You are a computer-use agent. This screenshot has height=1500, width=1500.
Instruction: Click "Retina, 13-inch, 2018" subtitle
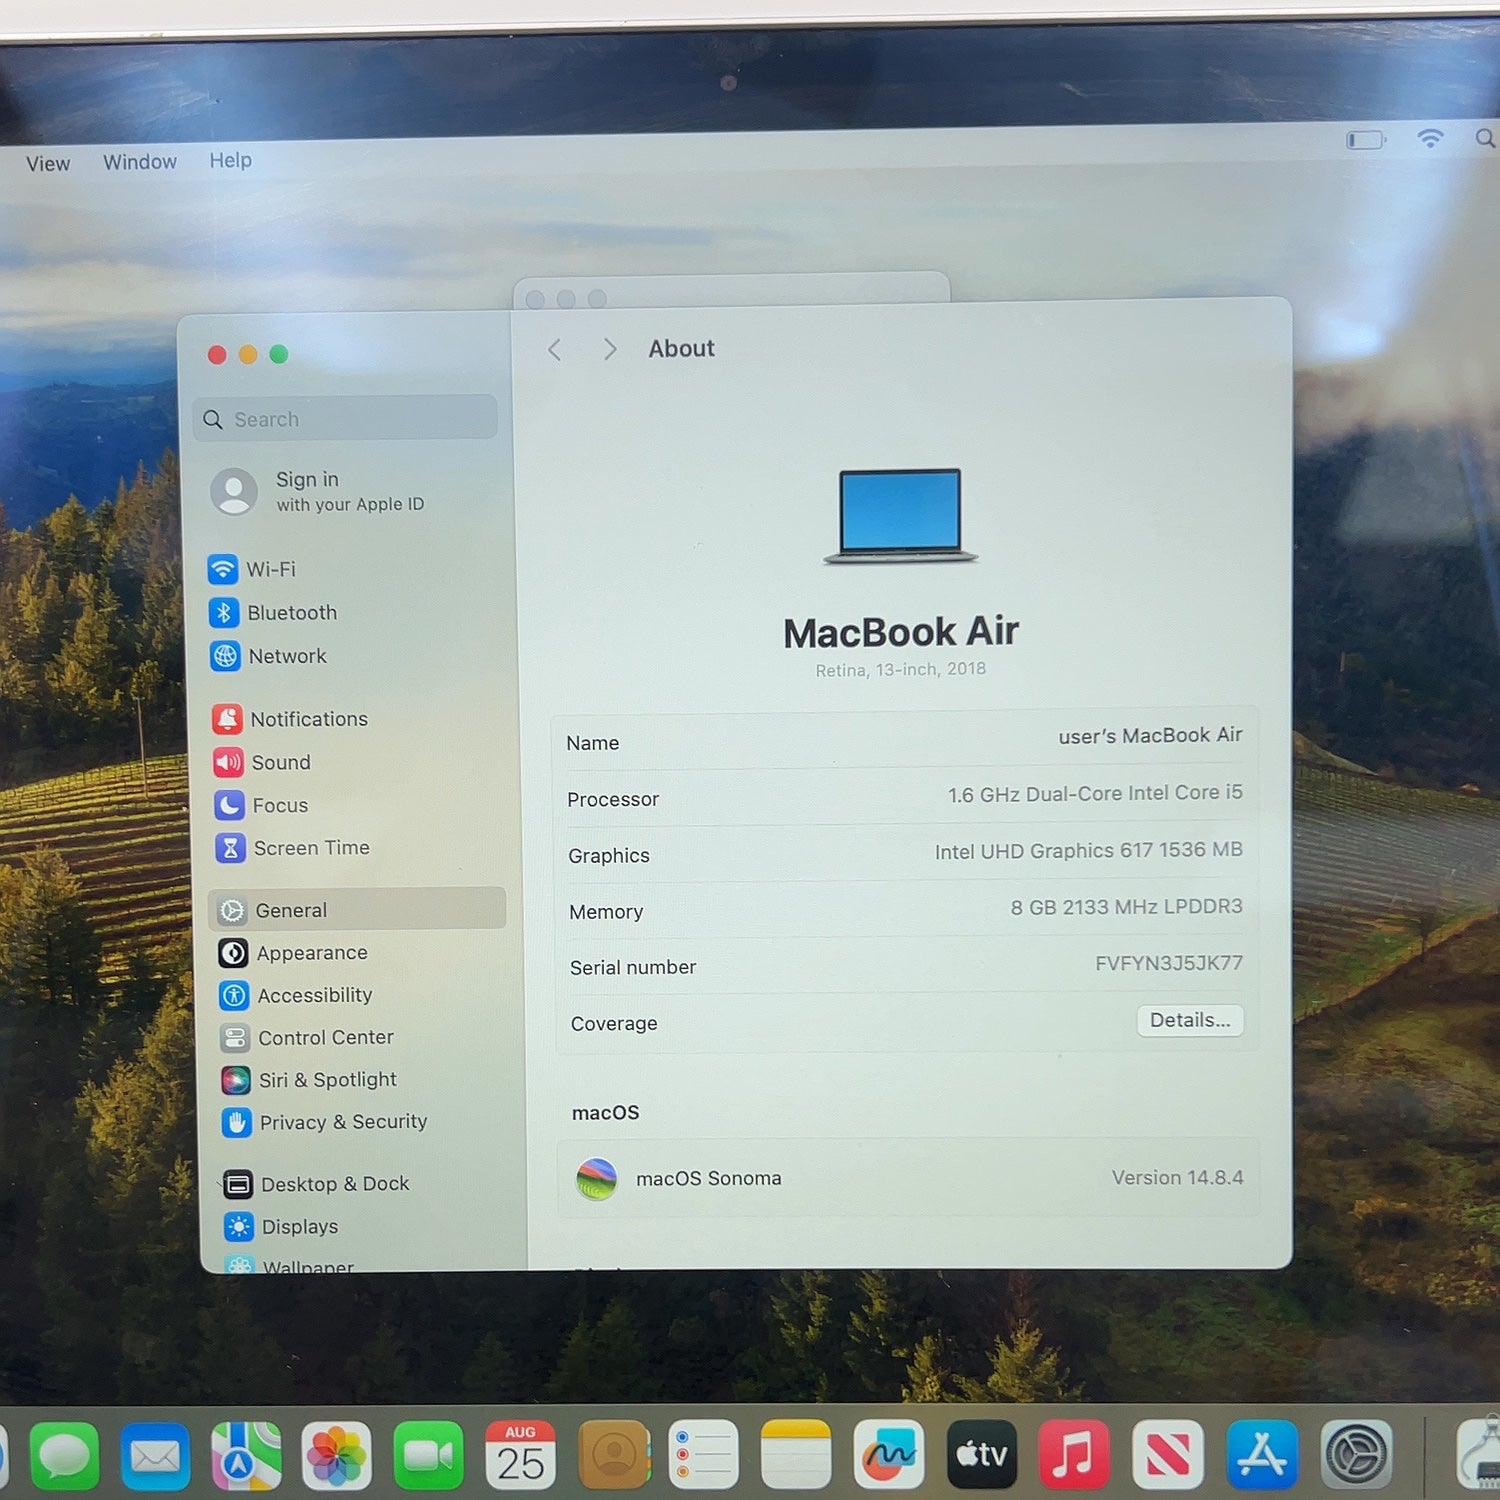[x=900, y=669]
